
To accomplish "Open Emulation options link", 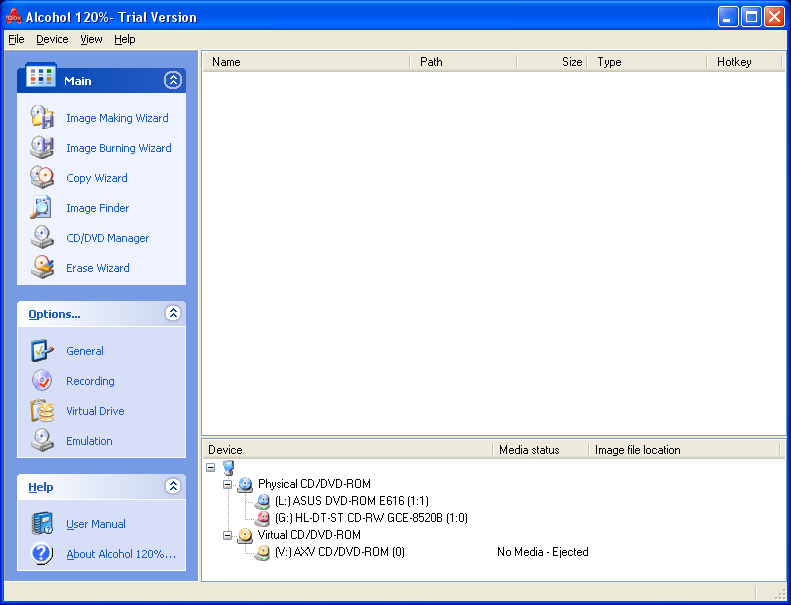I will [89, 441].
